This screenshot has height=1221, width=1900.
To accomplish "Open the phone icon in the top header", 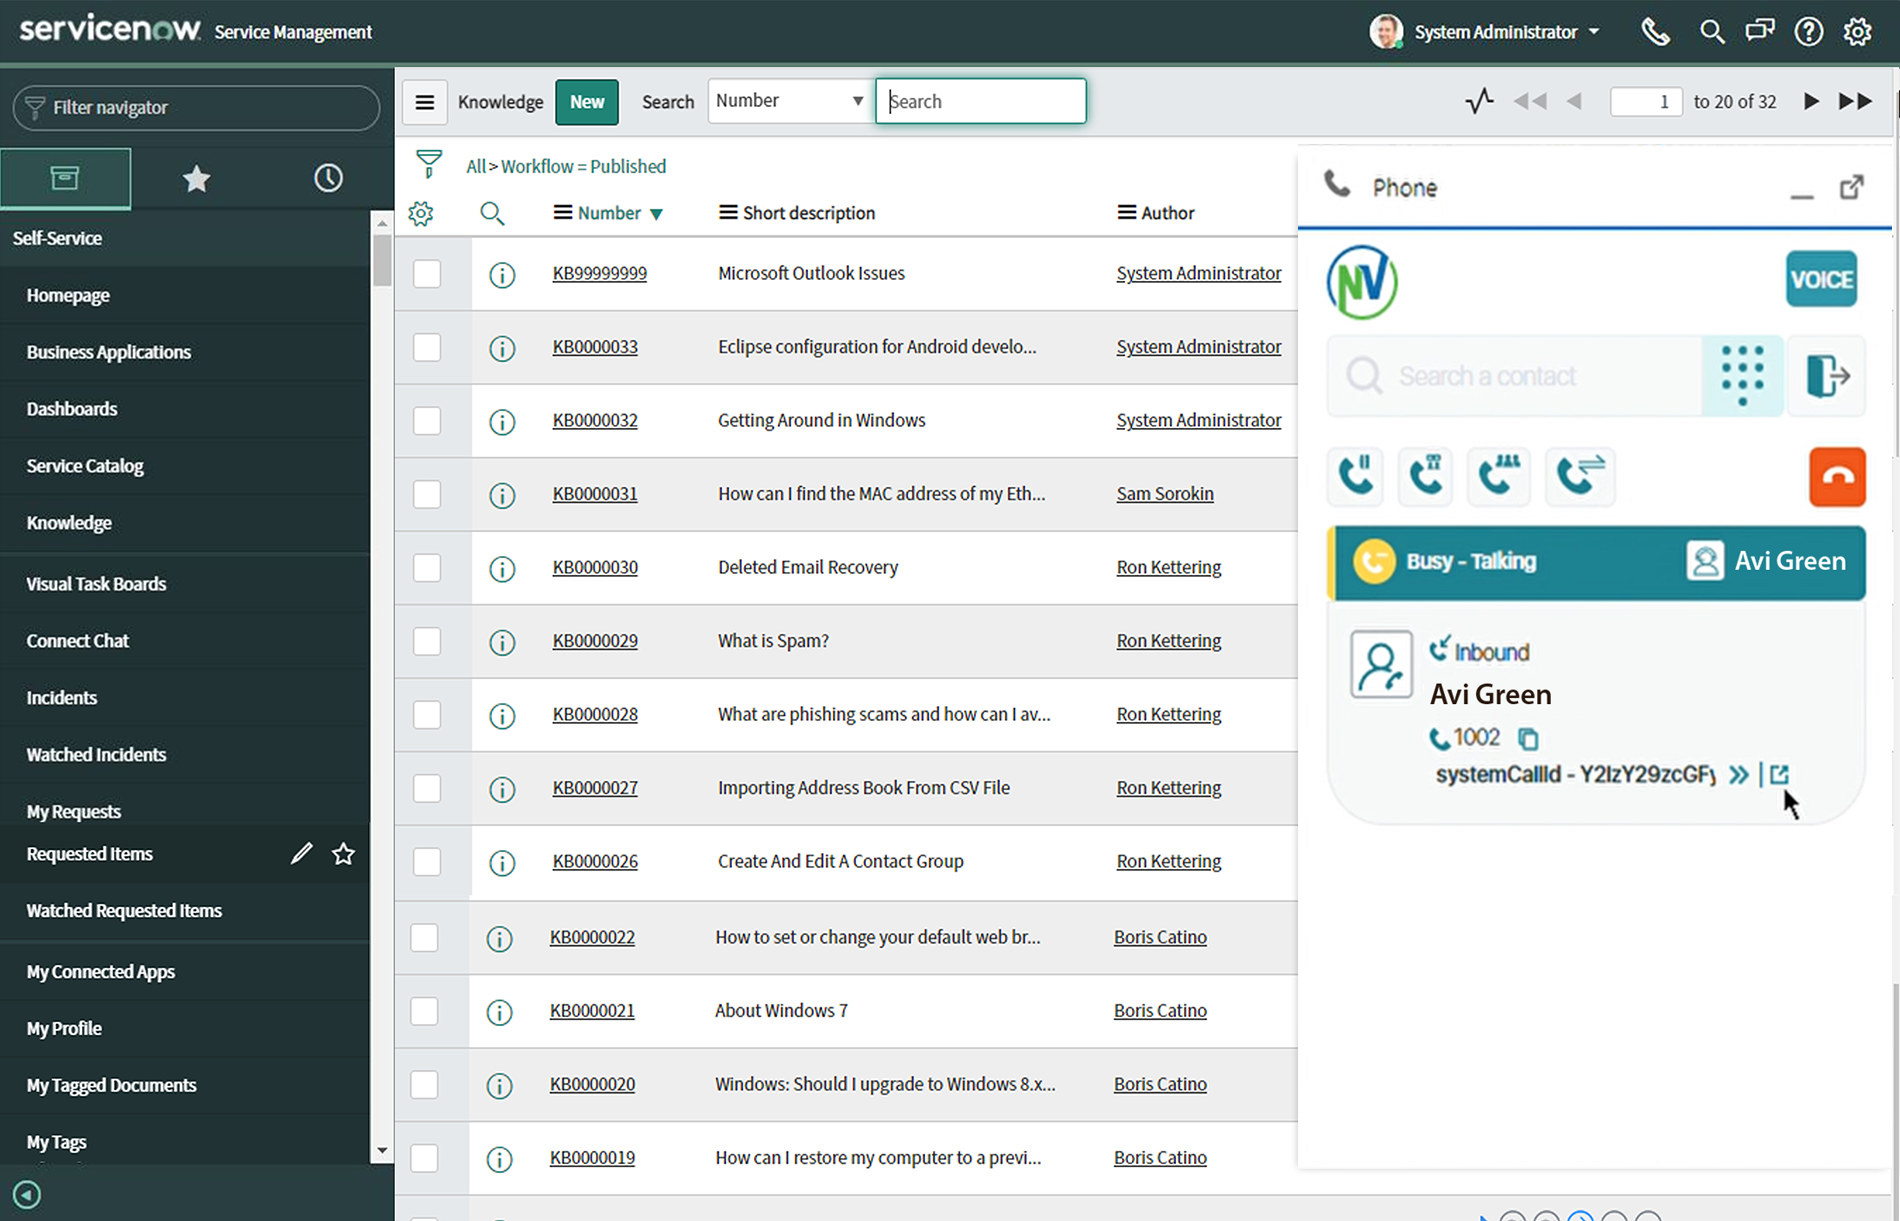I will coord(1655,31).
